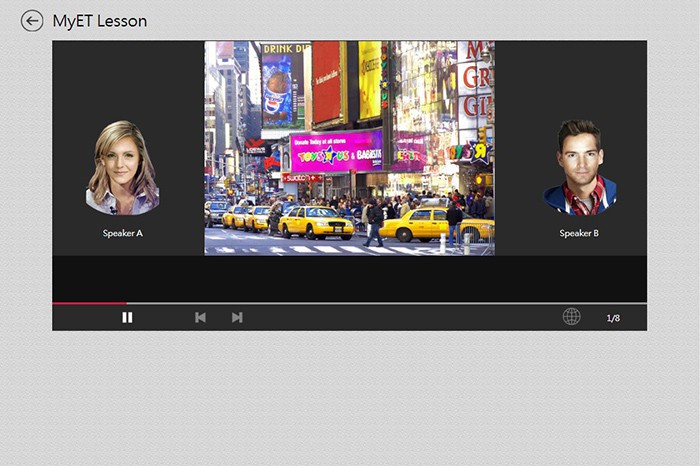Click the red played portion of the progress bar
The width and height of the screenshot is (700, 466).
pyautogui.click(x=89, y=302)
